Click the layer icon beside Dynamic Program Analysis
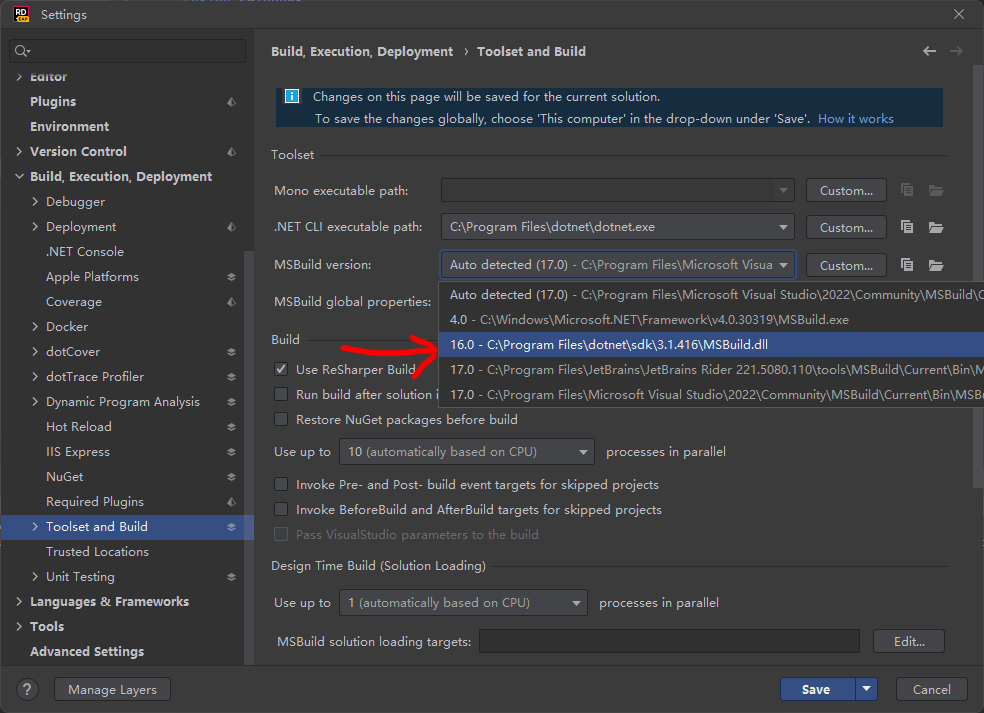Image resolution: width=984 pixels, height=713 pixels. [232, 402]
